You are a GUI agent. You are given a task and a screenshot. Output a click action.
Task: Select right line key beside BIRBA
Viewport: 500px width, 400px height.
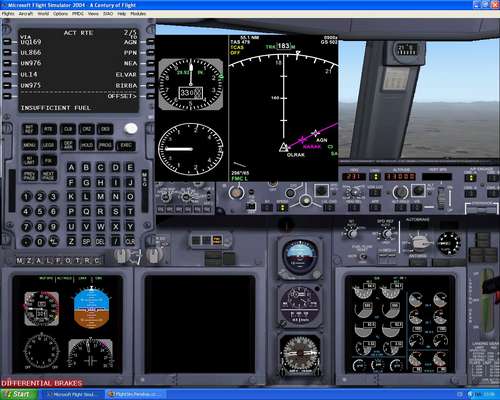(x=150, y=85)
